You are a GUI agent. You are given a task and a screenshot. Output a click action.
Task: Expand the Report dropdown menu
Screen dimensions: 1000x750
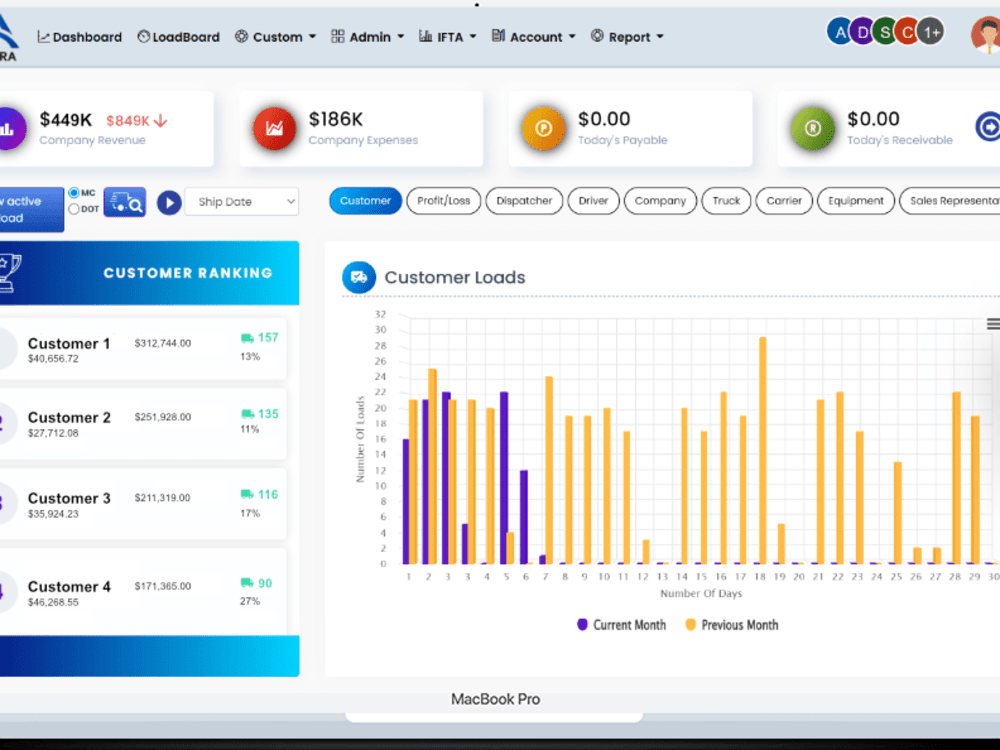627,37
